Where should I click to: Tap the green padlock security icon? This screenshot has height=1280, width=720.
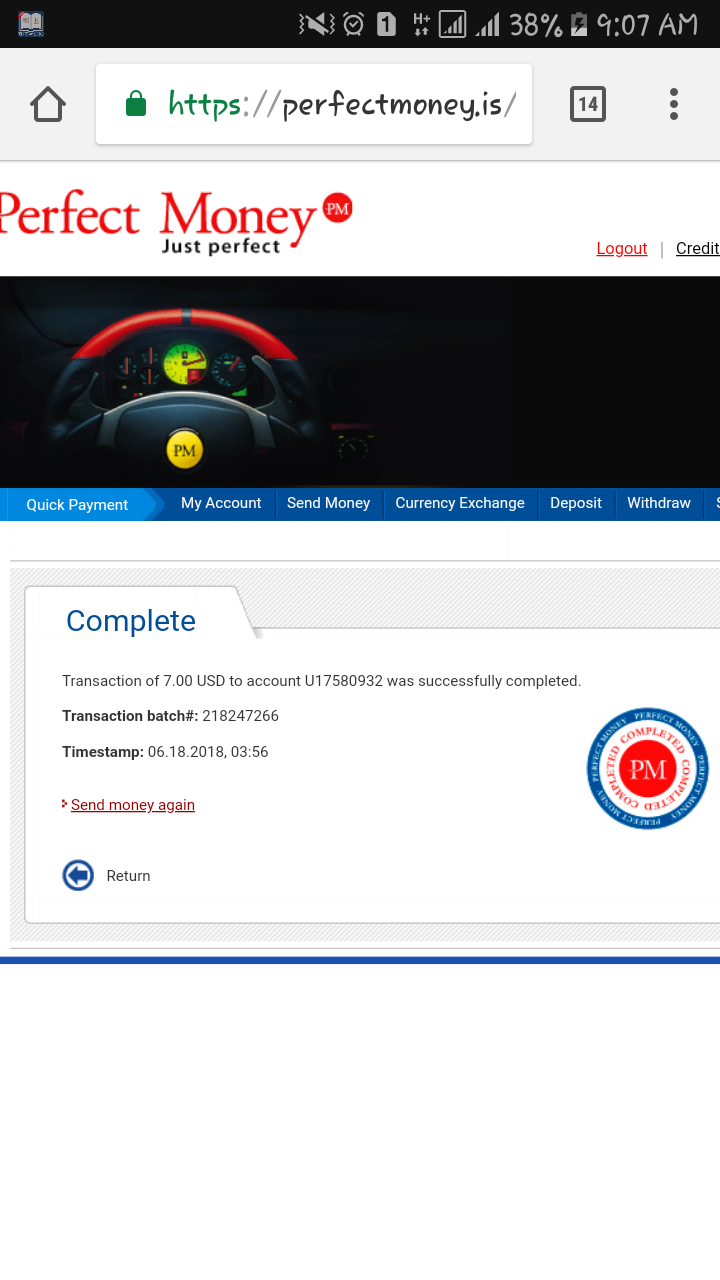point(136,104)
